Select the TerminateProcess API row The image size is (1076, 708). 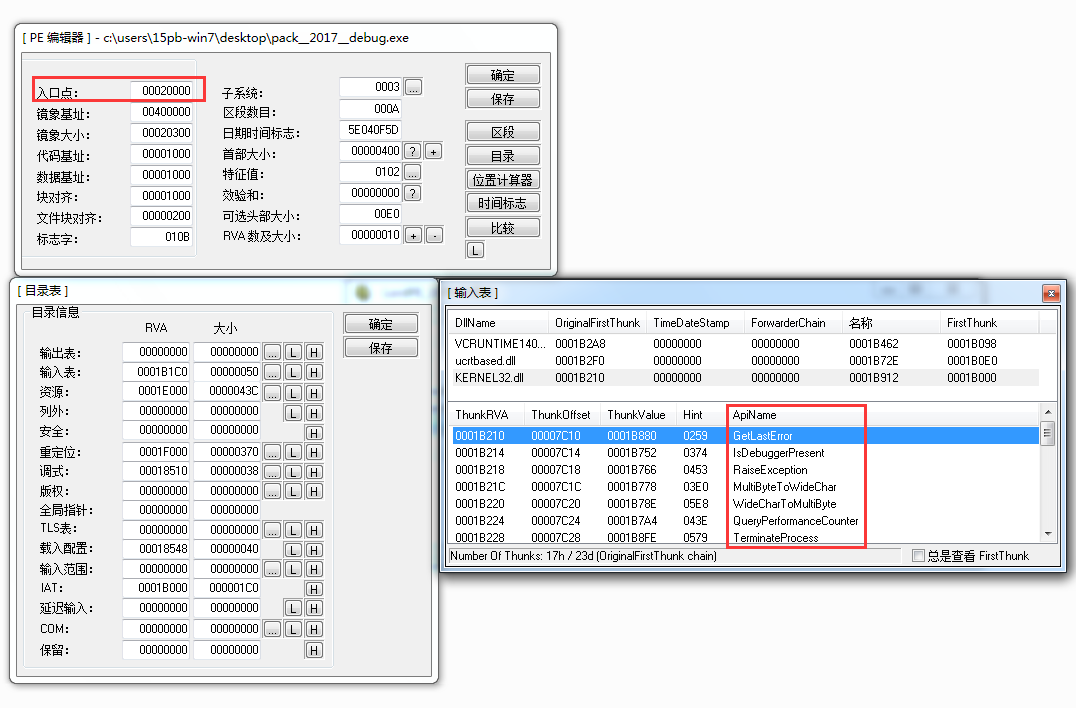click(x=745, y=538)
